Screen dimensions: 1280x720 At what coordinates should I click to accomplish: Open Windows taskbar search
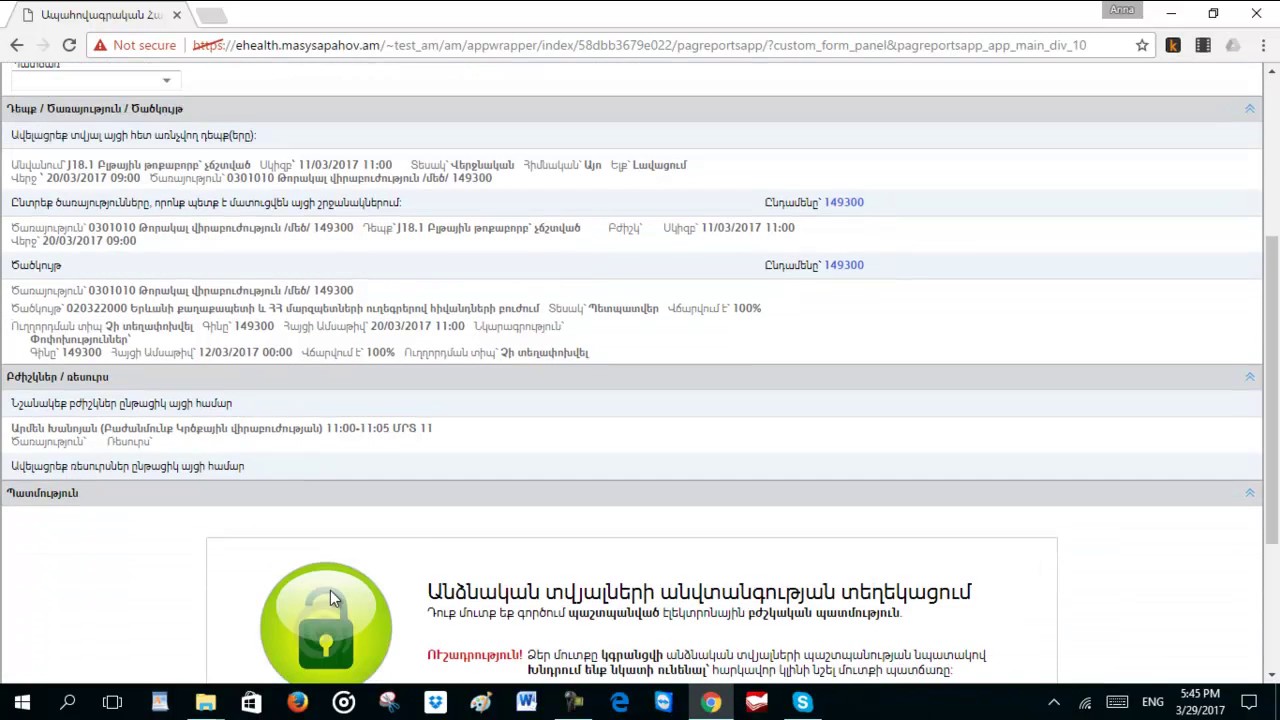click(68, 702)
